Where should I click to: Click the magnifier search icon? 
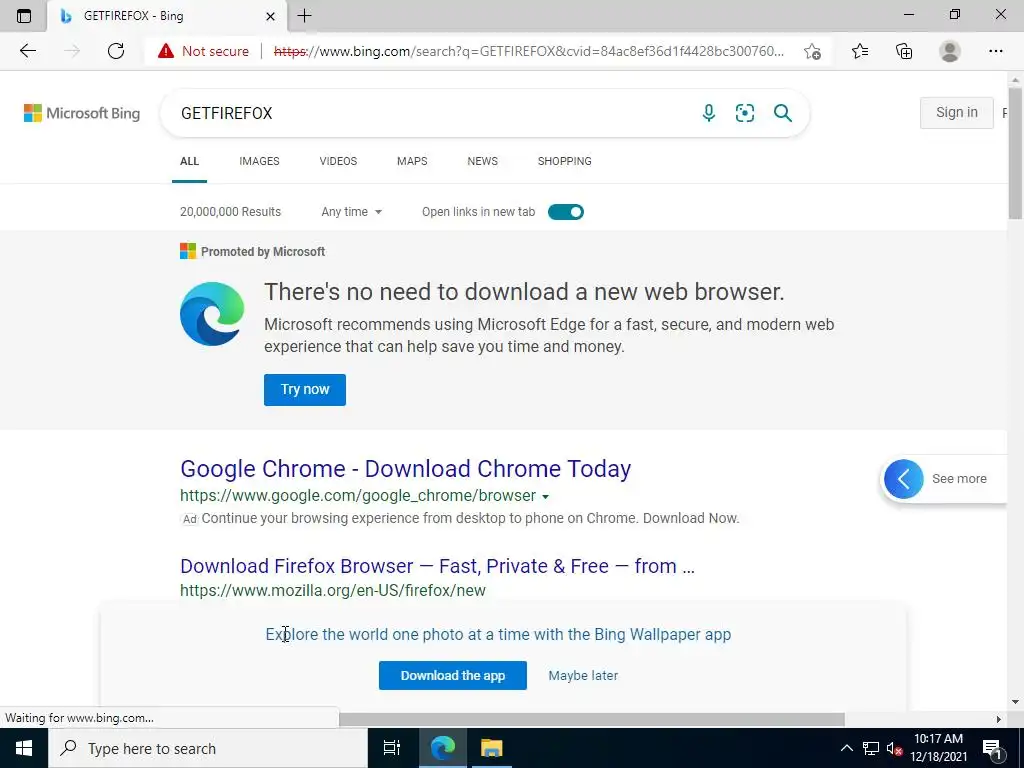782,113
